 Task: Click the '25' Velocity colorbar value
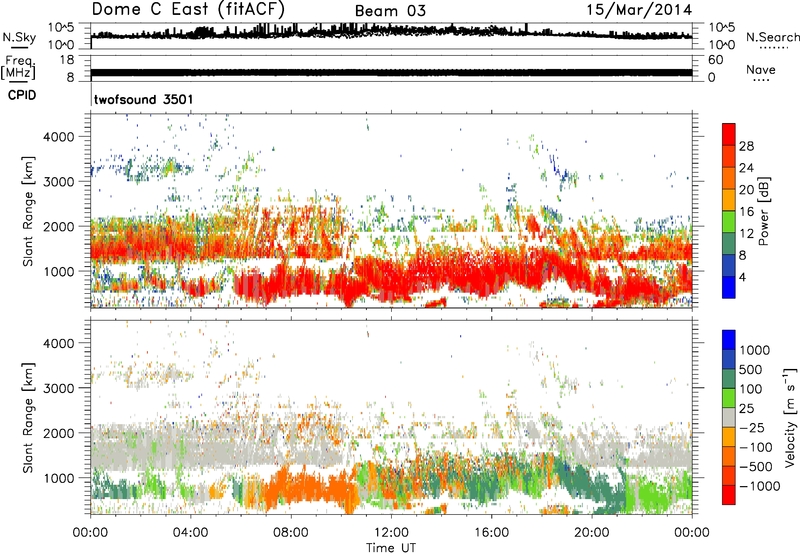click(746, 408)
